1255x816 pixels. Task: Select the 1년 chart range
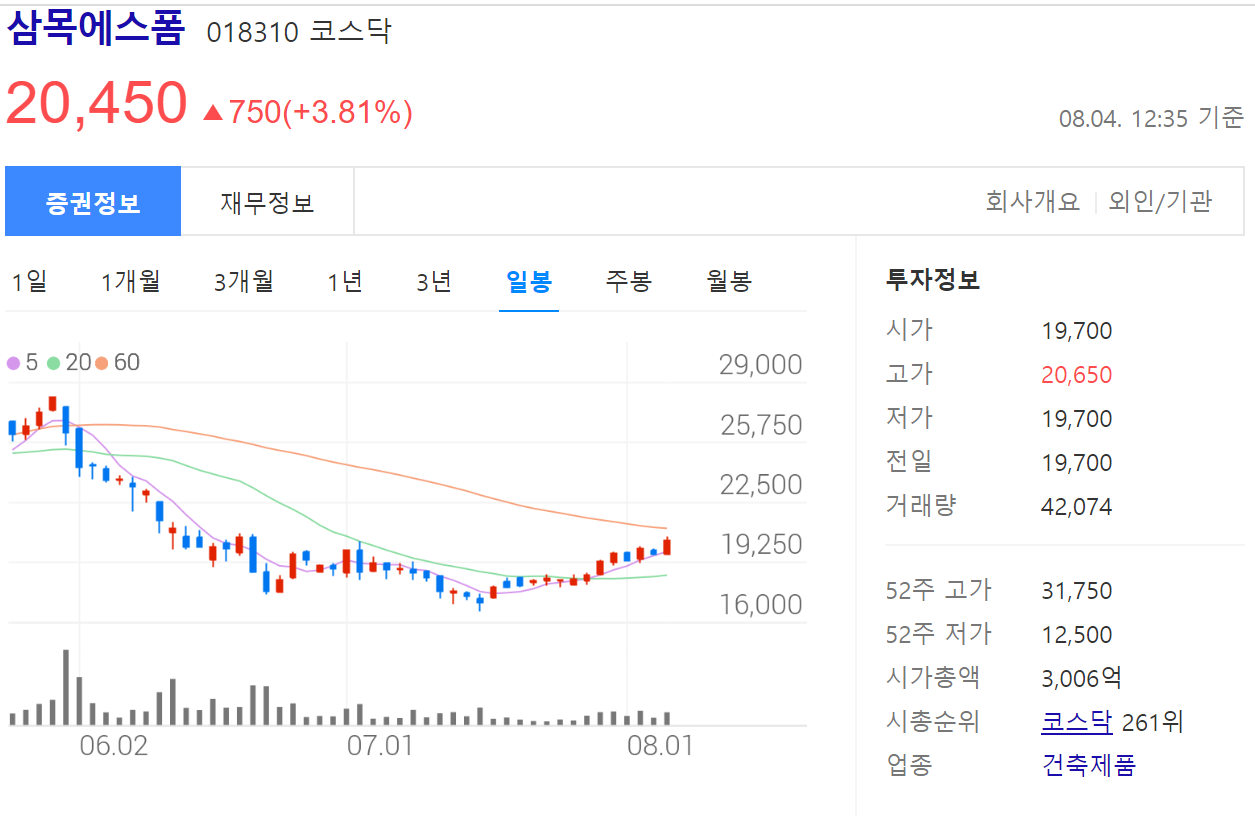[343, 281]
